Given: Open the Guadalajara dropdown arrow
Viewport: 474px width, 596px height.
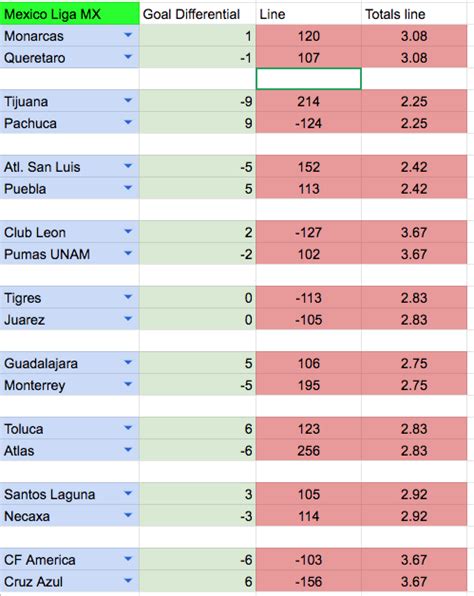Looking at the screenshot, I should coord(128,363).
